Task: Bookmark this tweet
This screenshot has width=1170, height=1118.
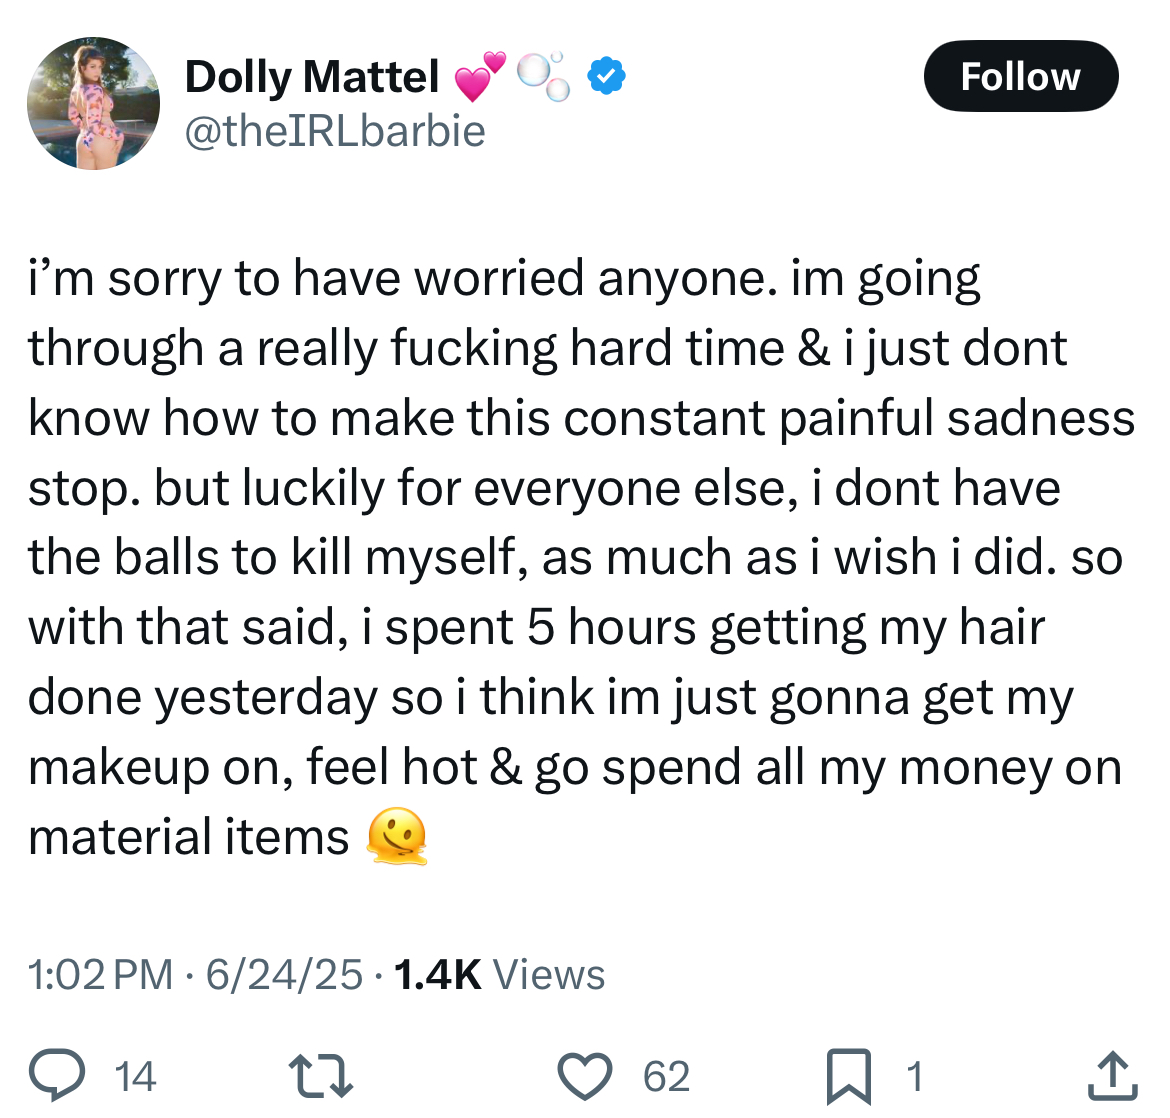Action: click(x=849, y=1076)
